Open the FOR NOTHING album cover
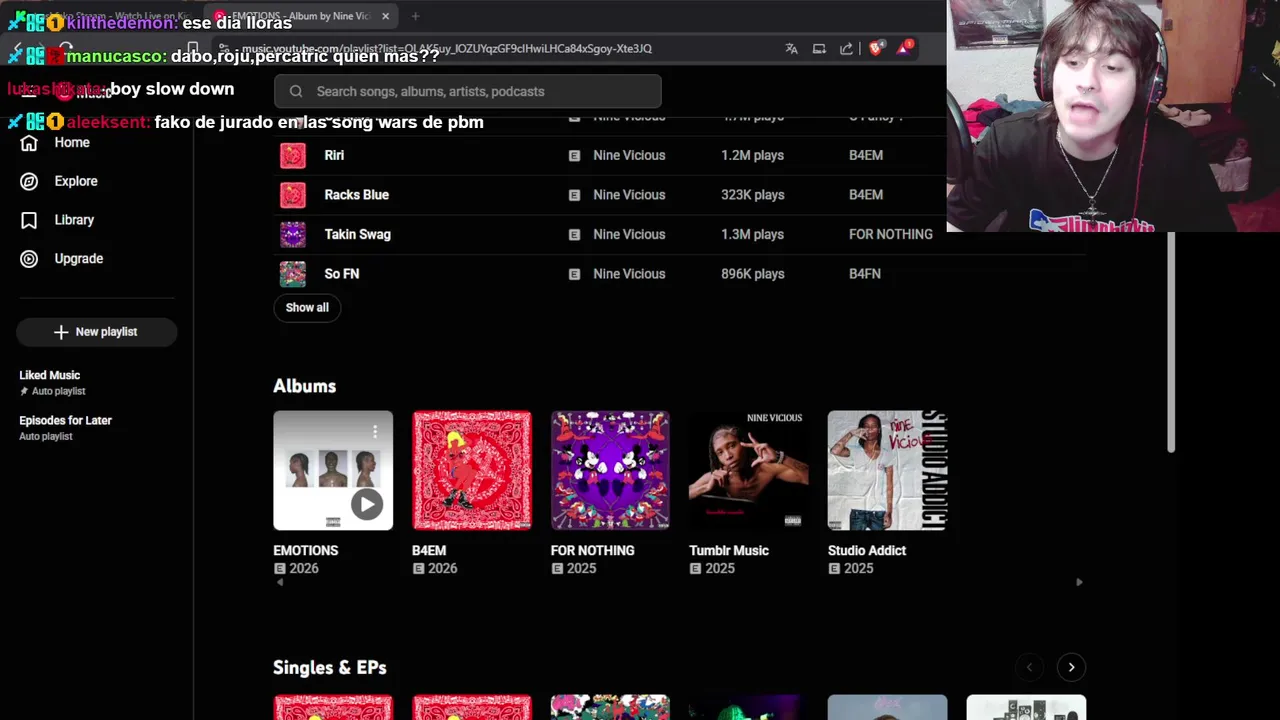1280x720 pixels. (x=610, y=470)
